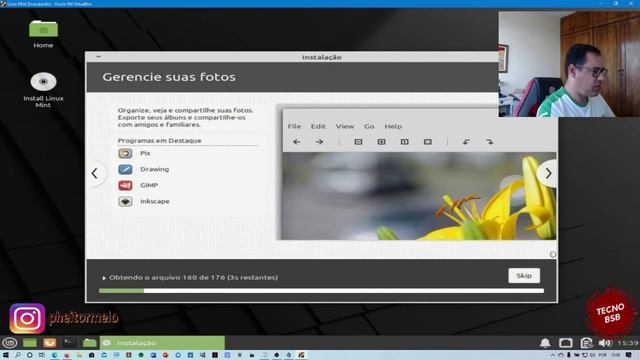Click the green installation progress bar

click(x=321, y=291)
